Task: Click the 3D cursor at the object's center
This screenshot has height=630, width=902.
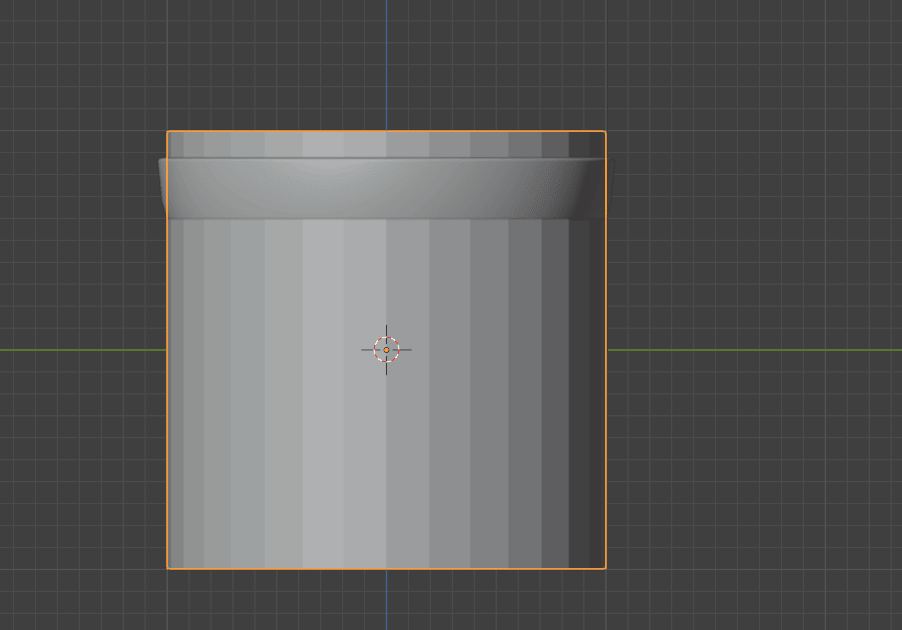Action: (x=386, y=349)
